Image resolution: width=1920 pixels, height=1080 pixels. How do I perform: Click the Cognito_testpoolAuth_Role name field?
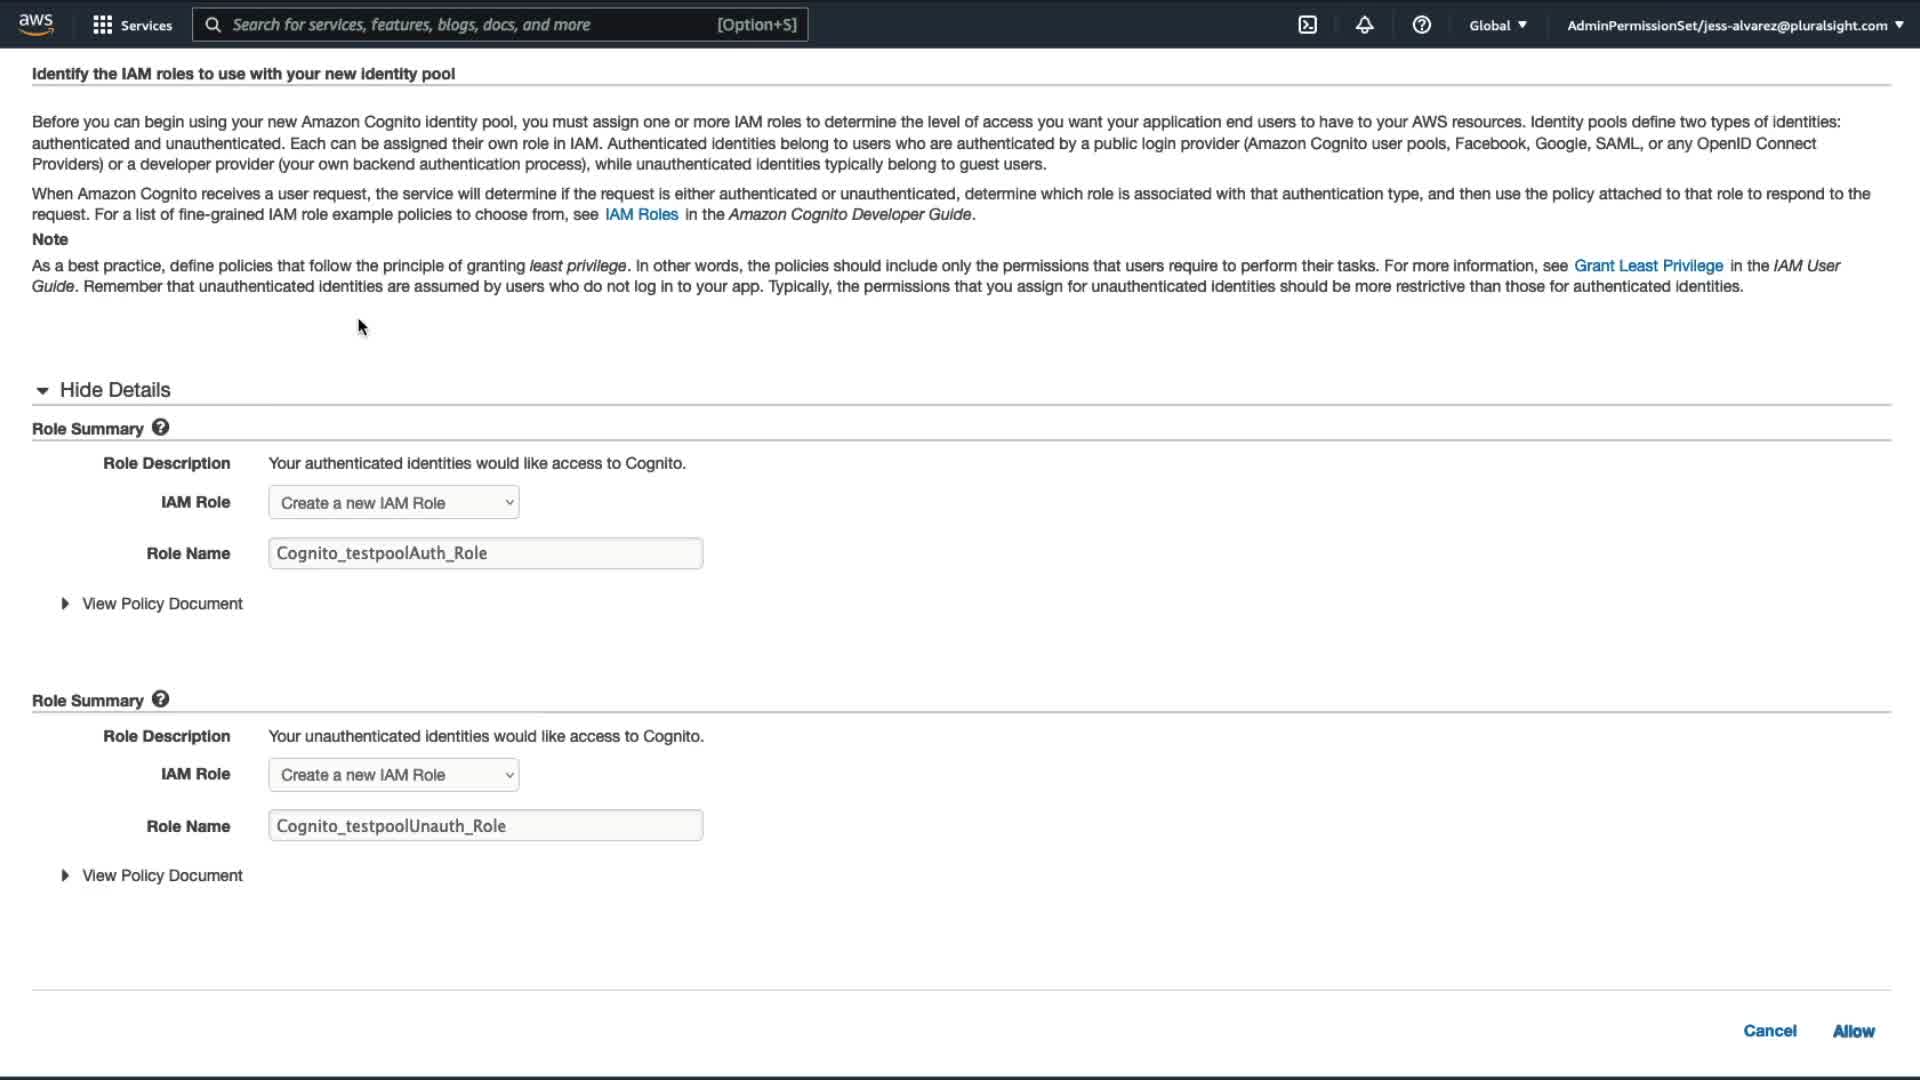pos(485,554)
